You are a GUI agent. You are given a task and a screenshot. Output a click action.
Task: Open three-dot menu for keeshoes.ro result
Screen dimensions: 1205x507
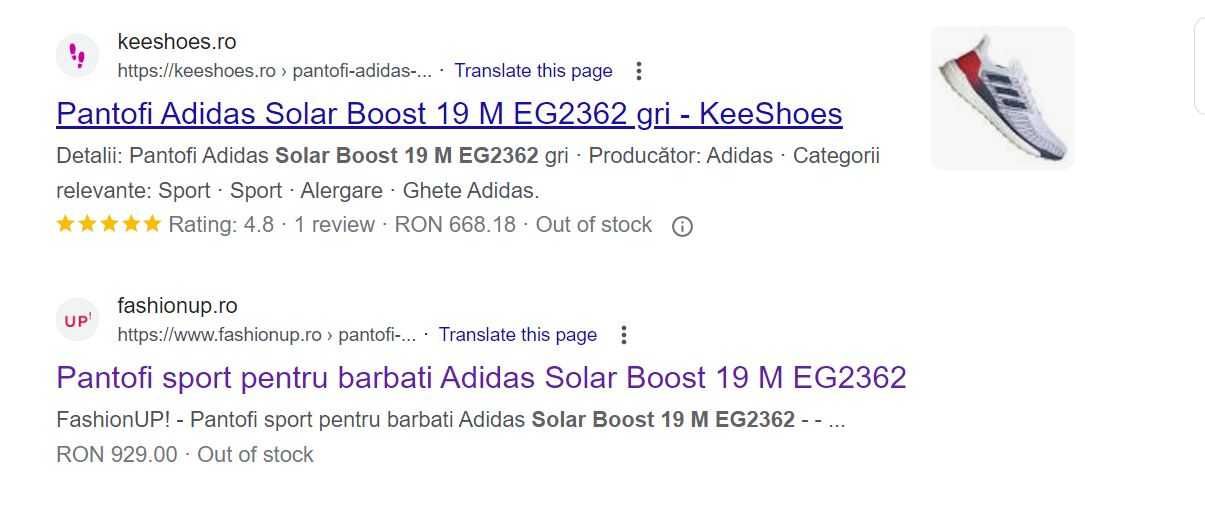(x=638, y=71)
